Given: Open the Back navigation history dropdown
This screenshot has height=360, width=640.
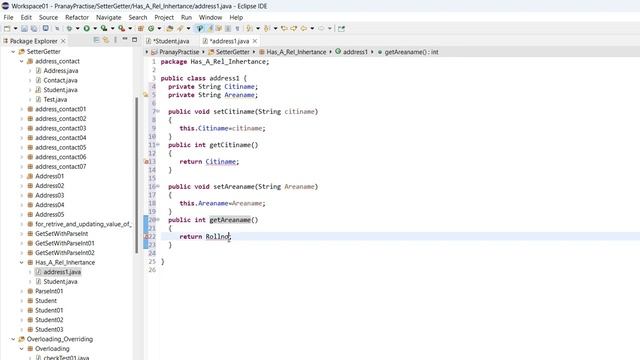Looking at the screenshot, I should pyautogui.click(x=312, y=29).
